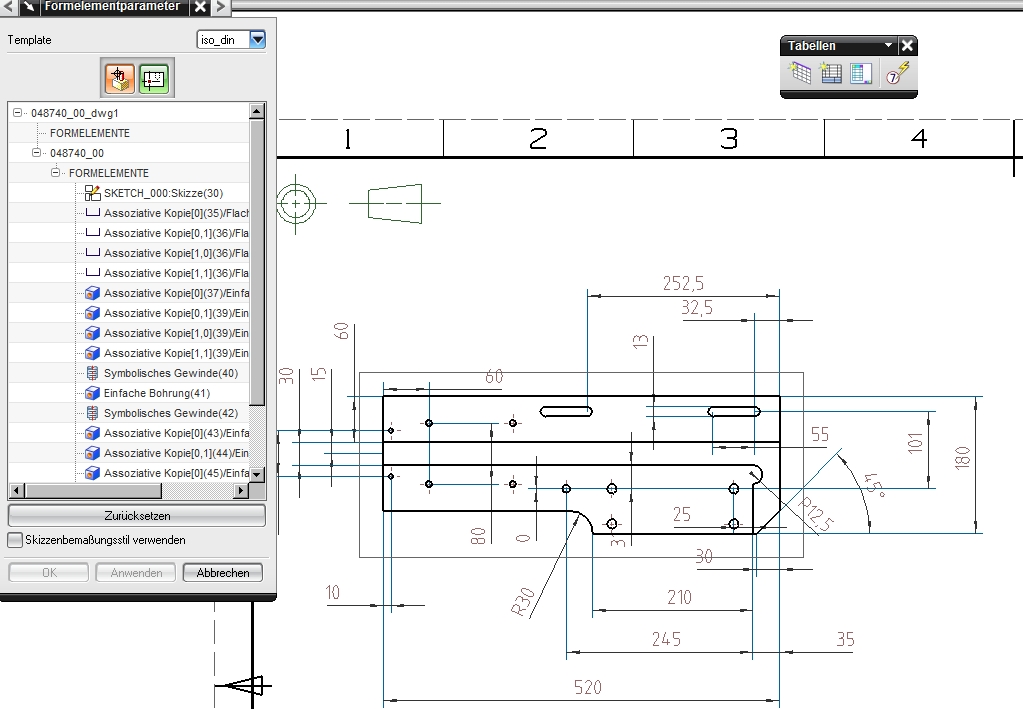The width and height of the screenshot is (1023, 709).
Task: Collapse the nested FORMELEMENTE node
Action: [x=55, y=173]
